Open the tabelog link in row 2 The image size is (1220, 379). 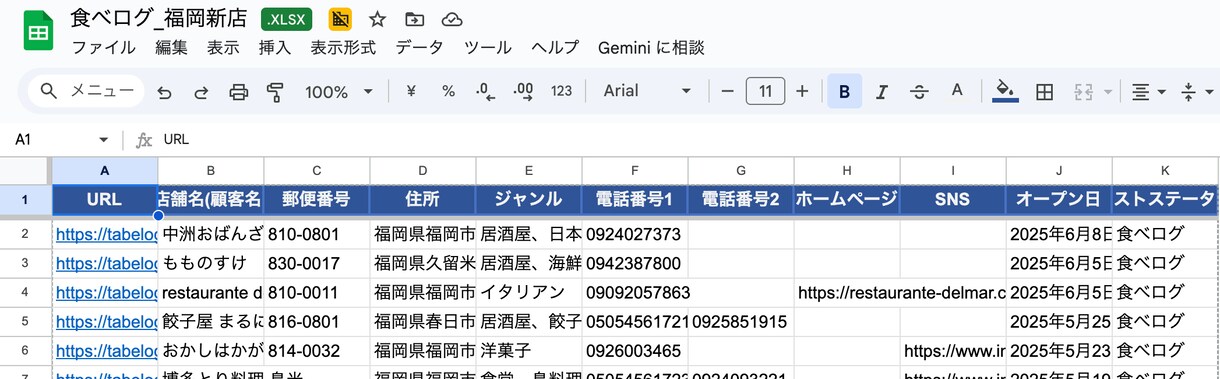pyautogui.click(x=107, y=235)
